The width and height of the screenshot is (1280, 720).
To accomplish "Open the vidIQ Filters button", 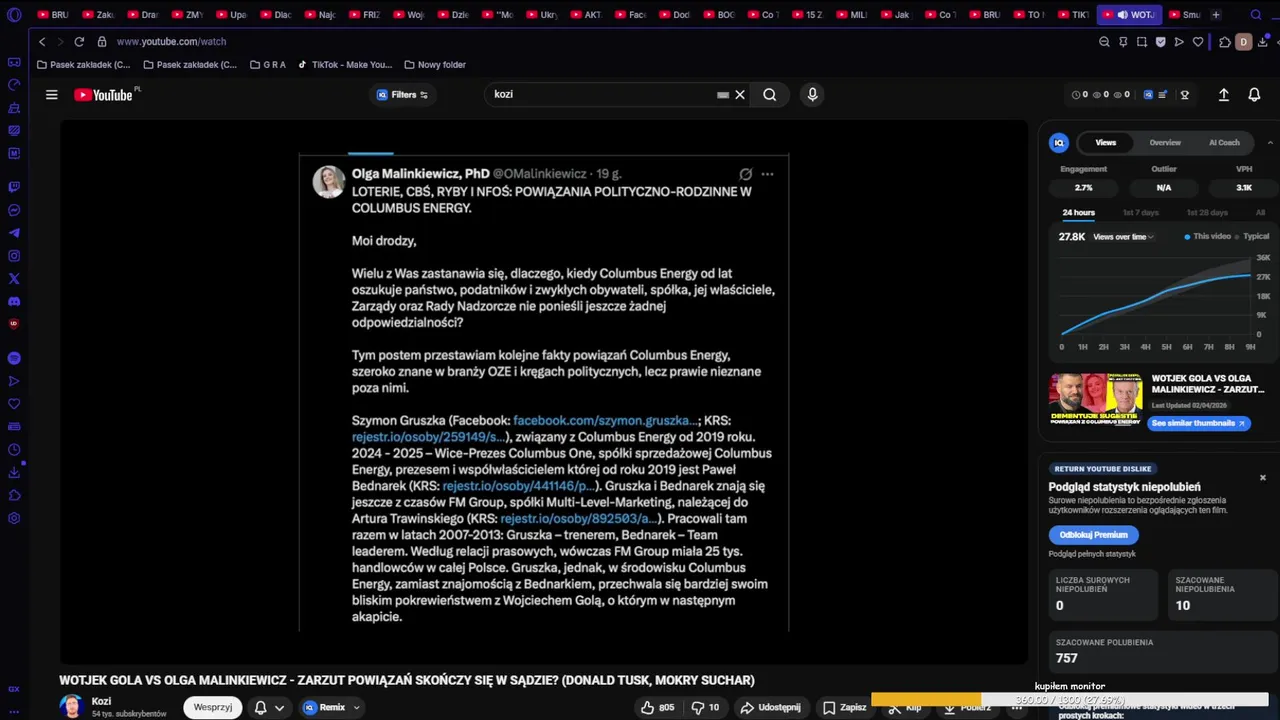I will (x=402, y=95).
